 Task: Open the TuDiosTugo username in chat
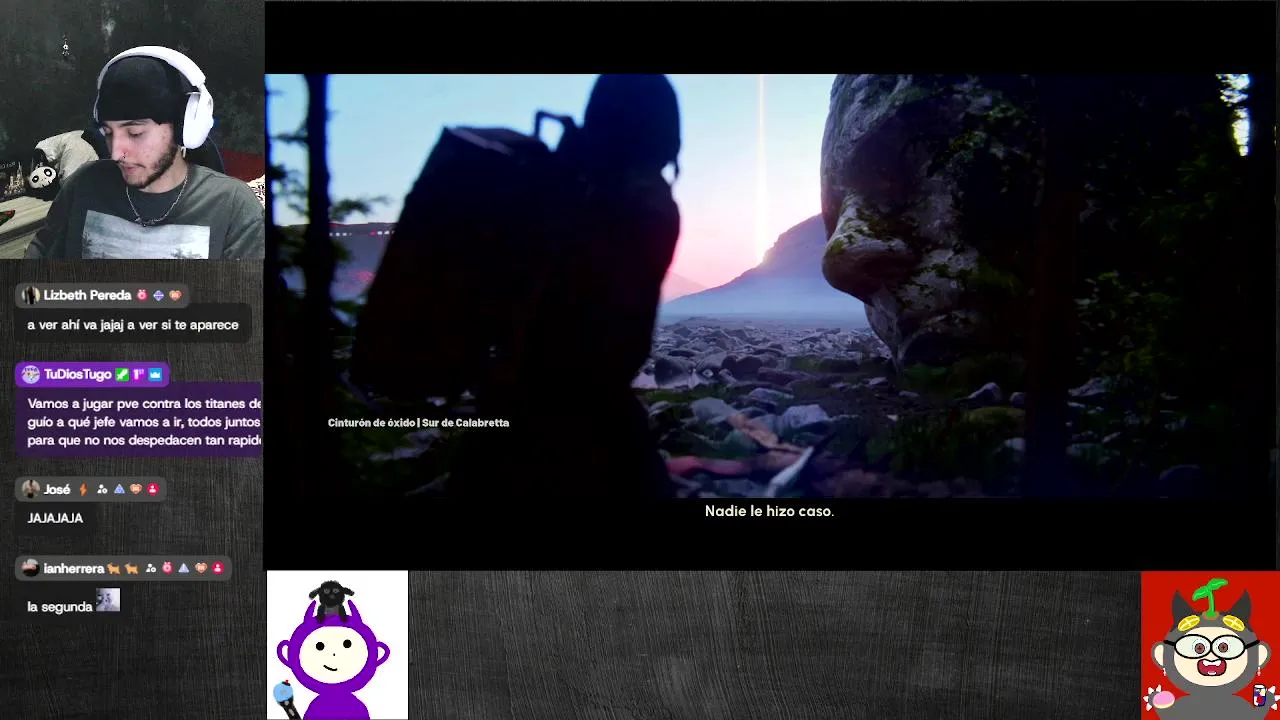pyautogui.click(x=78, y=374)
